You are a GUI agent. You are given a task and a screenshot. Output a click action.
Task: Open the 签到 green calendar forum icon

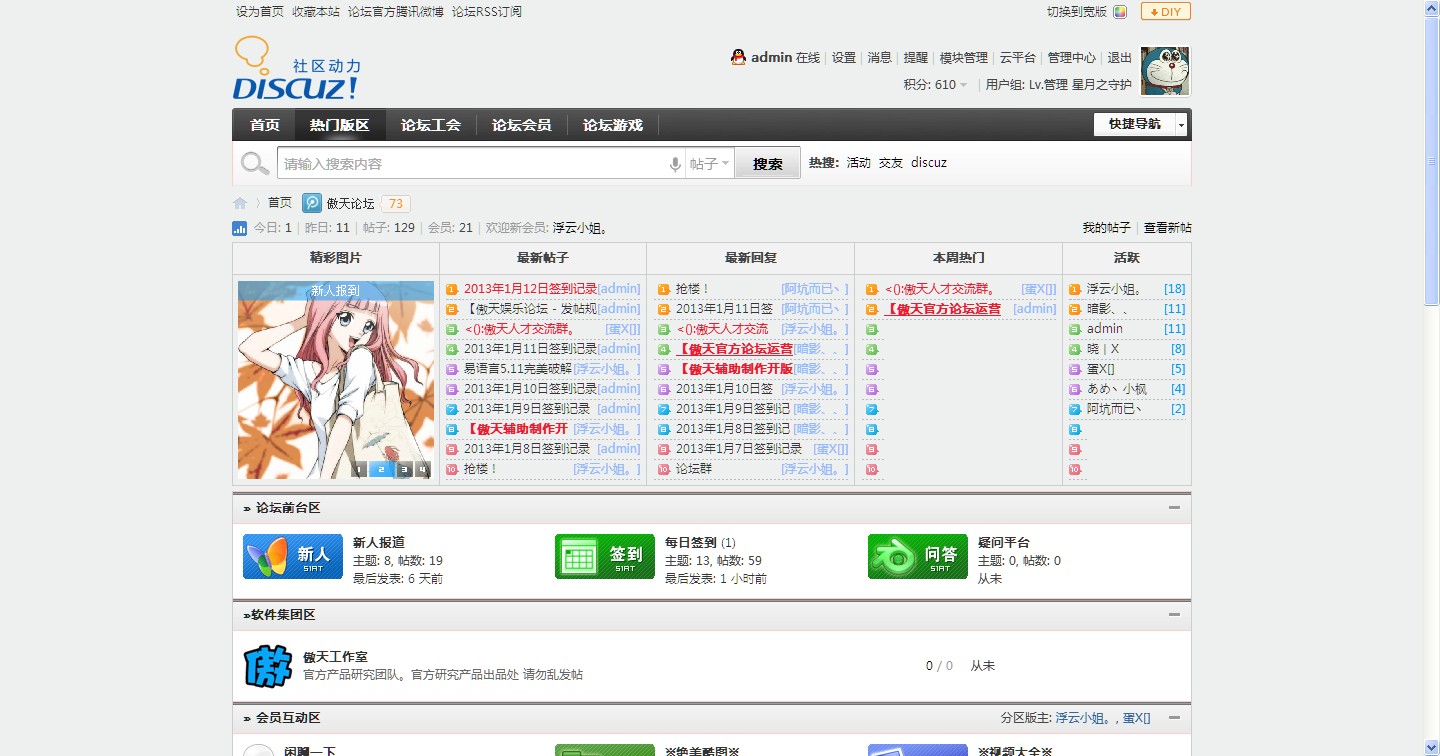[605, 556]
